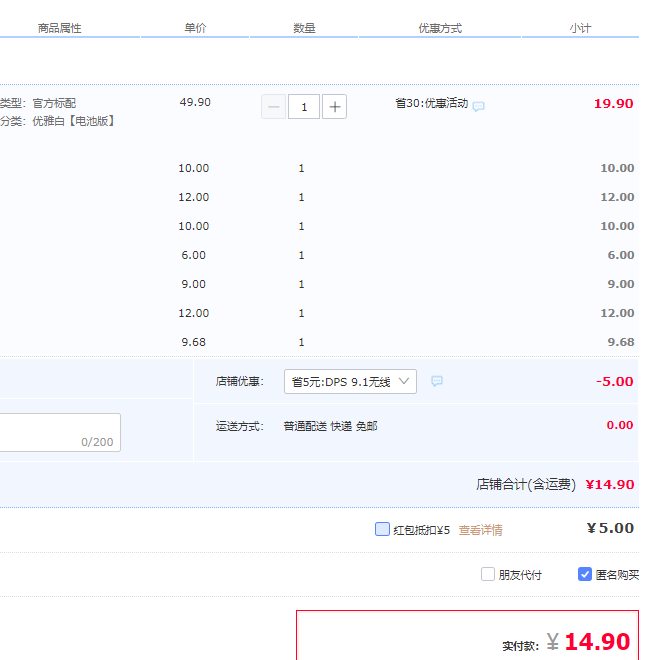Click the unit price 6.00
Image resolution: width=664 pixels, height=660 pixels.
[194, 255]
